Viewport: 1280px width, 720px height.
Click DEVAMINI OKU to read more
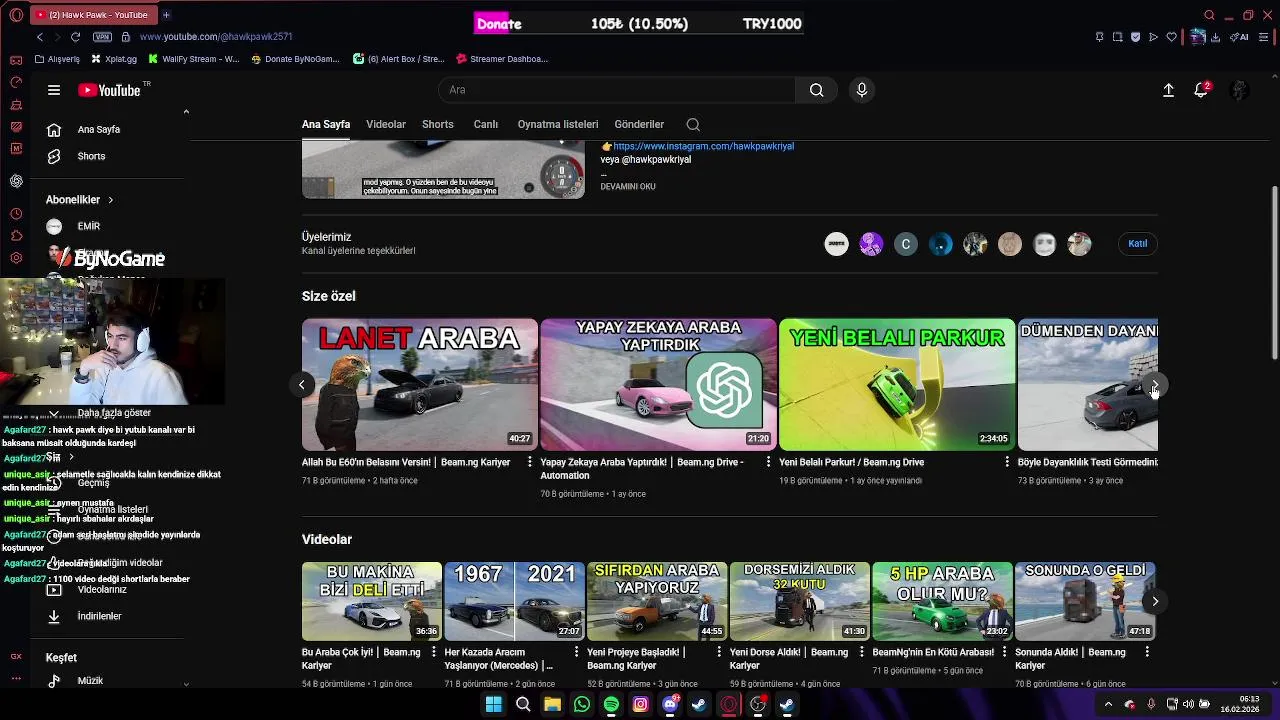tap(628, 187)
